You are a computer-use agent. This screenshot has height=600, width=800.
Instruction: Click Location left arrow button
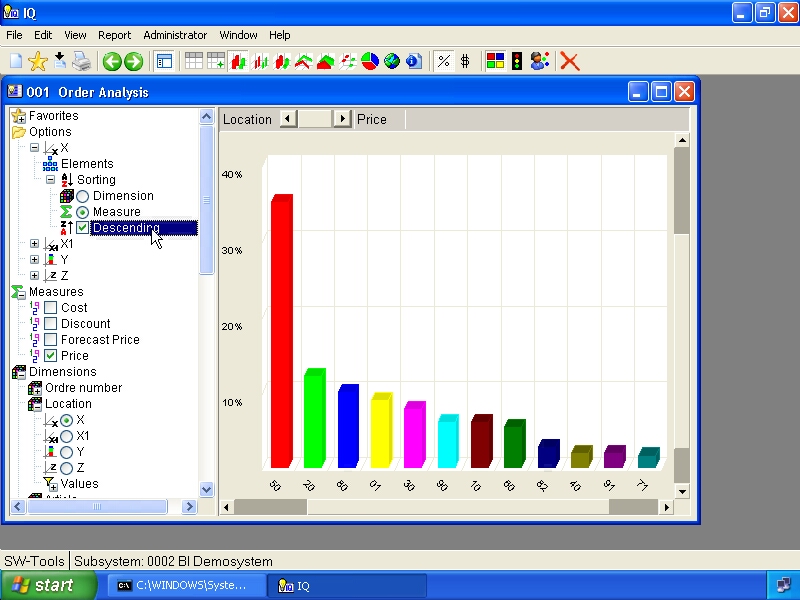point(288,119)
